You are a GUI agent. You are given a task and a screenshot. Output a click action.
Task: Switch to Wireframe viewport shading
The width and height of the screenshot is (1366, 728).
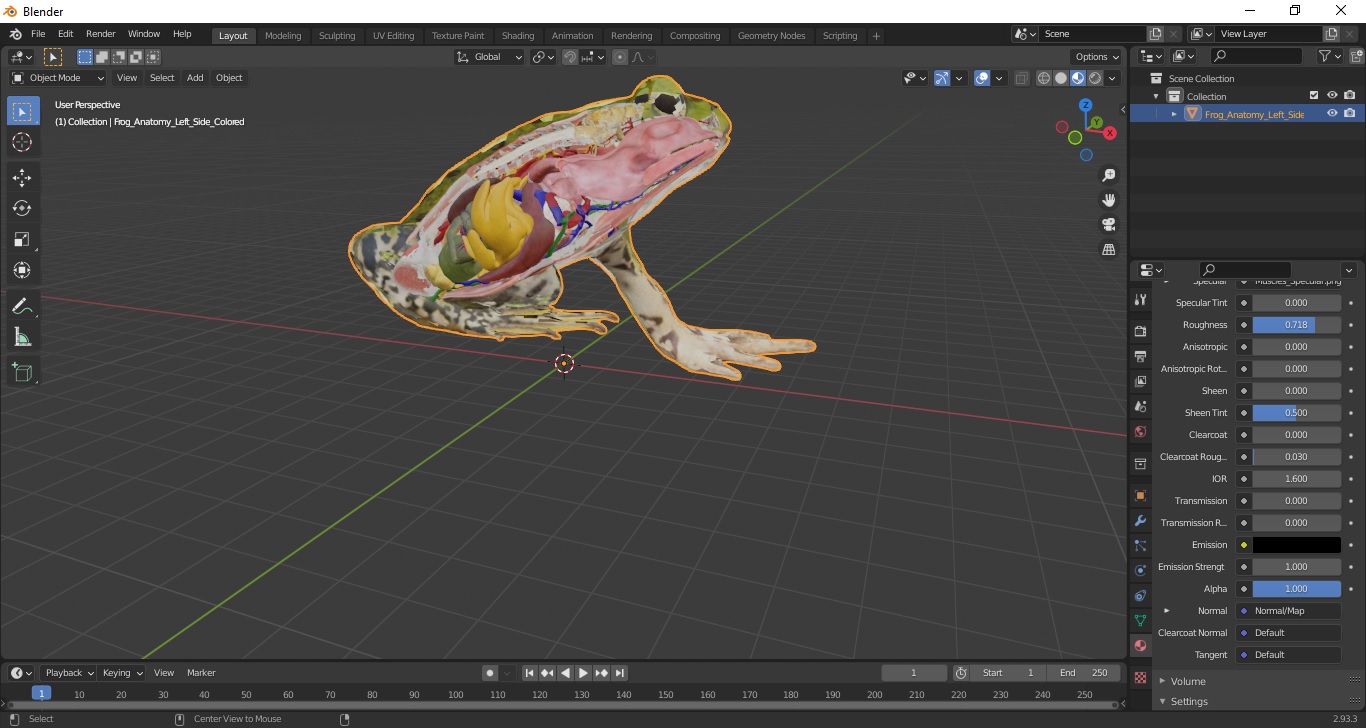(1044, 78)
